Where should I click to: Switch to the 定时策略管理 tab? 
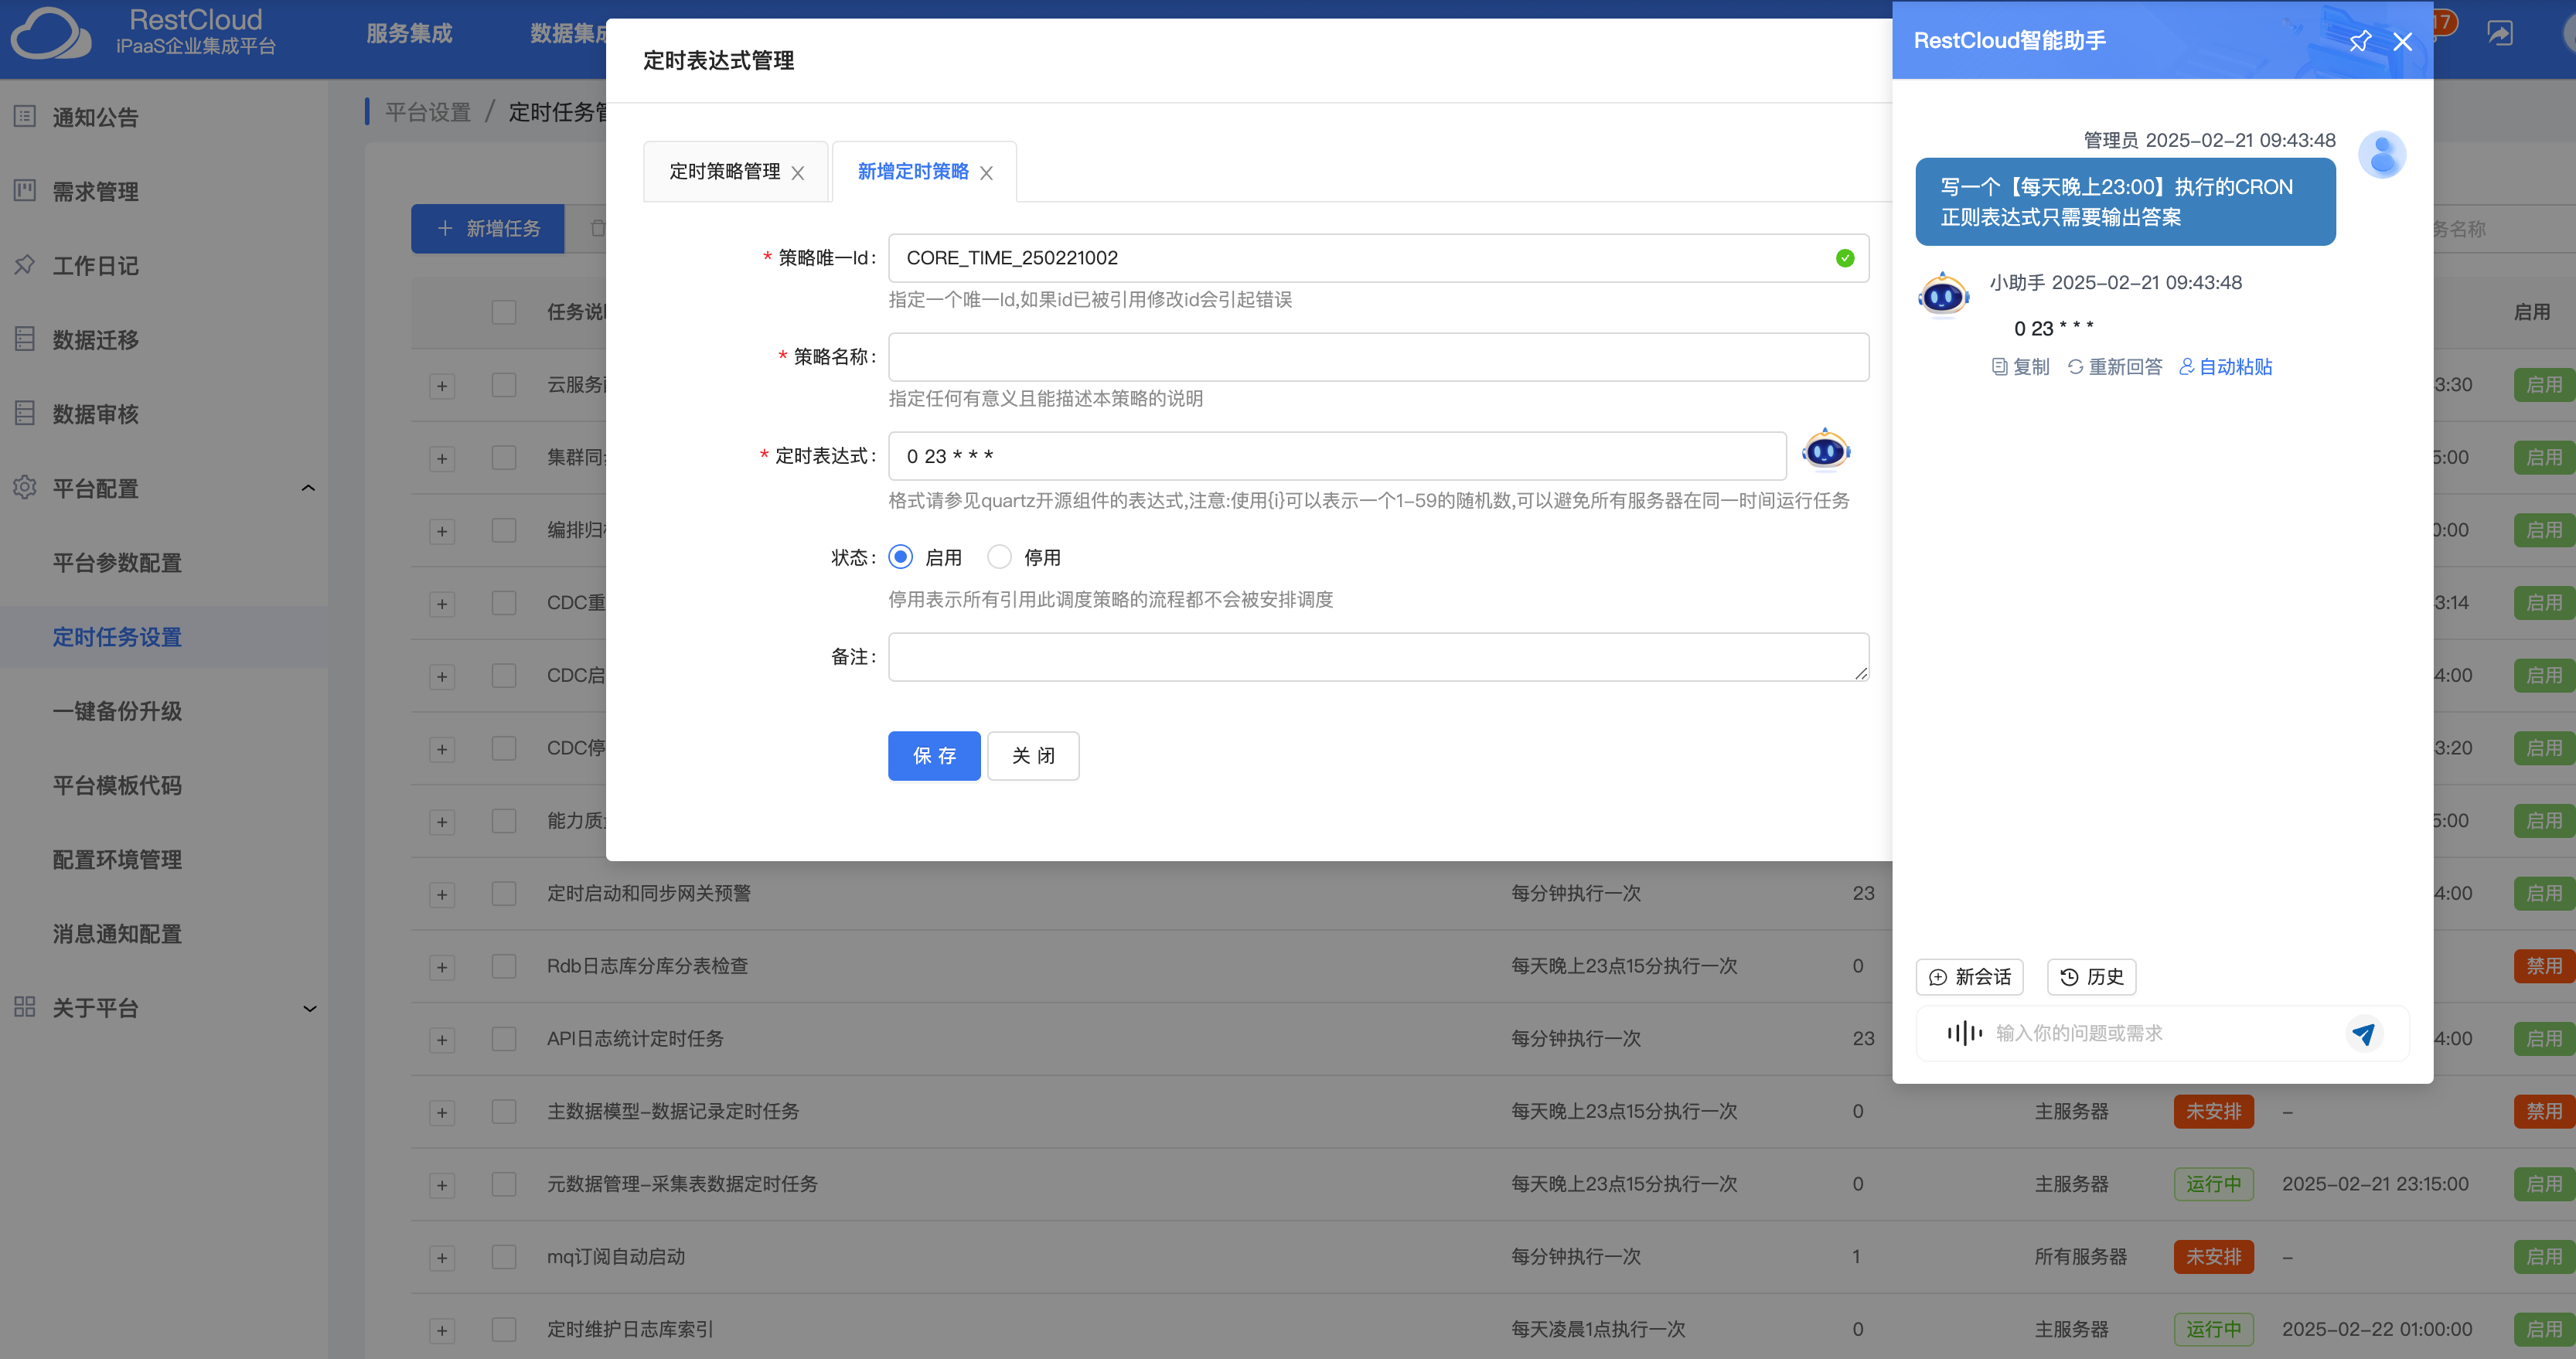[x=724, y=172]
